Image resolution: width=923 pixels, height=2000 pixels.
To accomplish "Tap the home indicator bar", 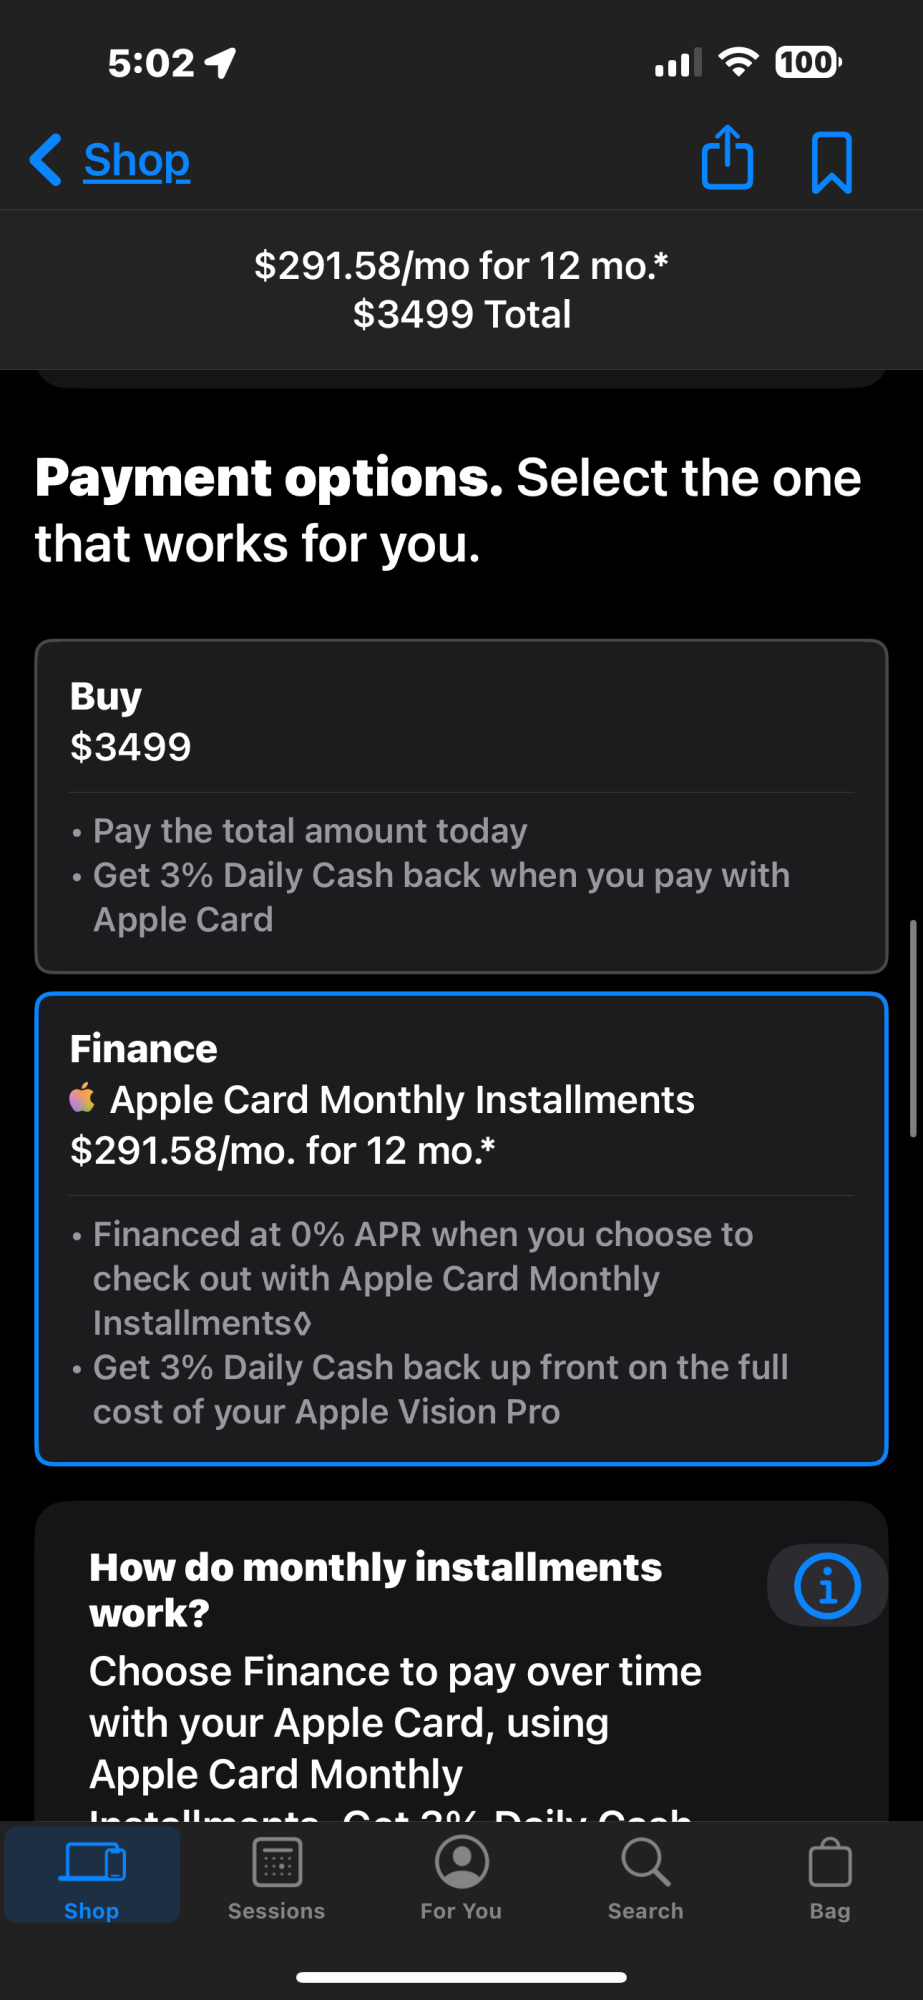I will (461, 1977).
